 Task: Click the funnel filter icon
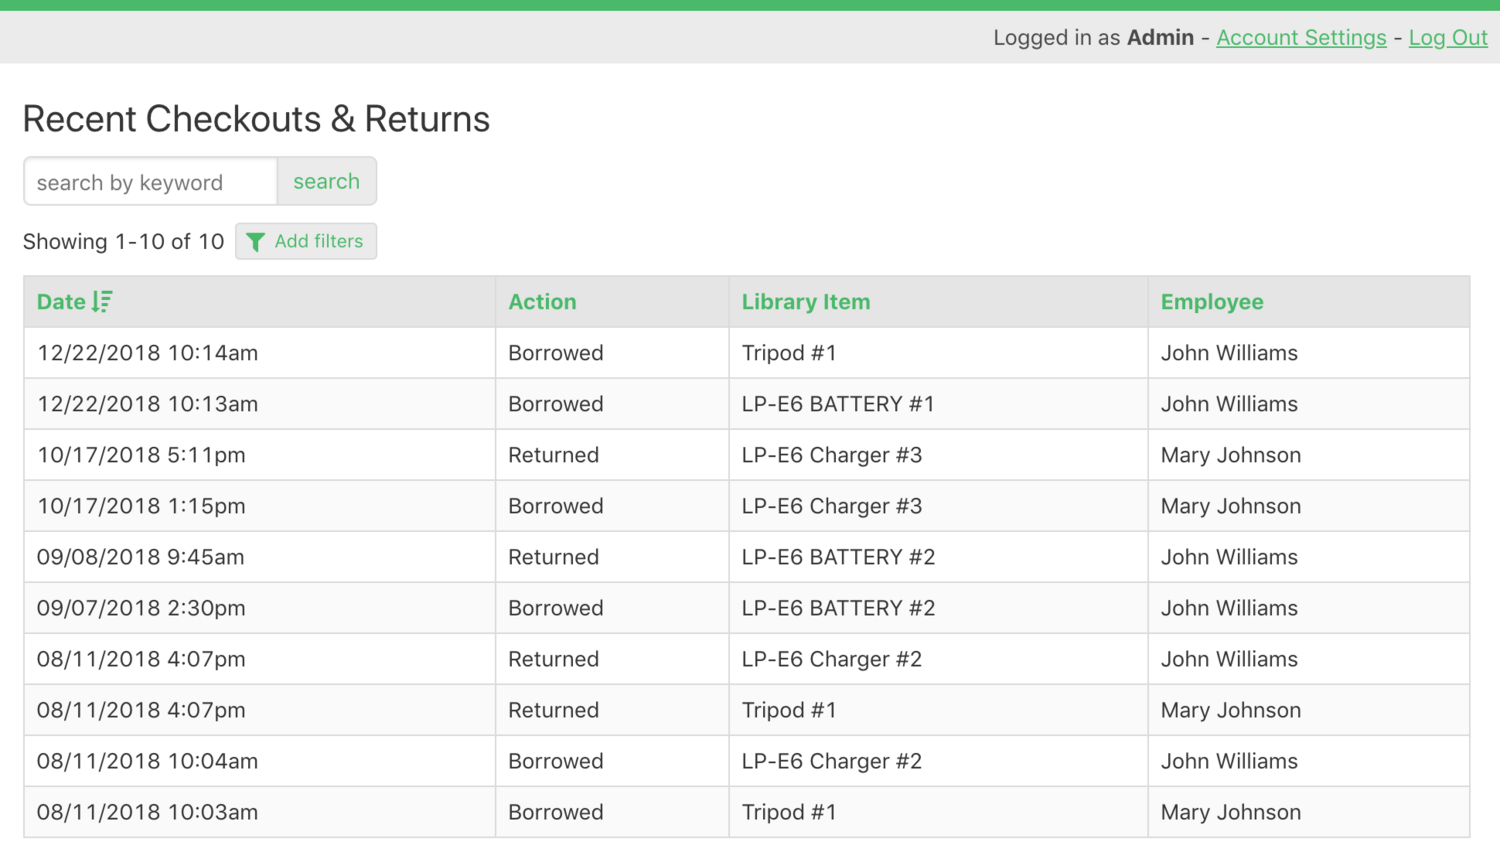click(x=256, y=242)
